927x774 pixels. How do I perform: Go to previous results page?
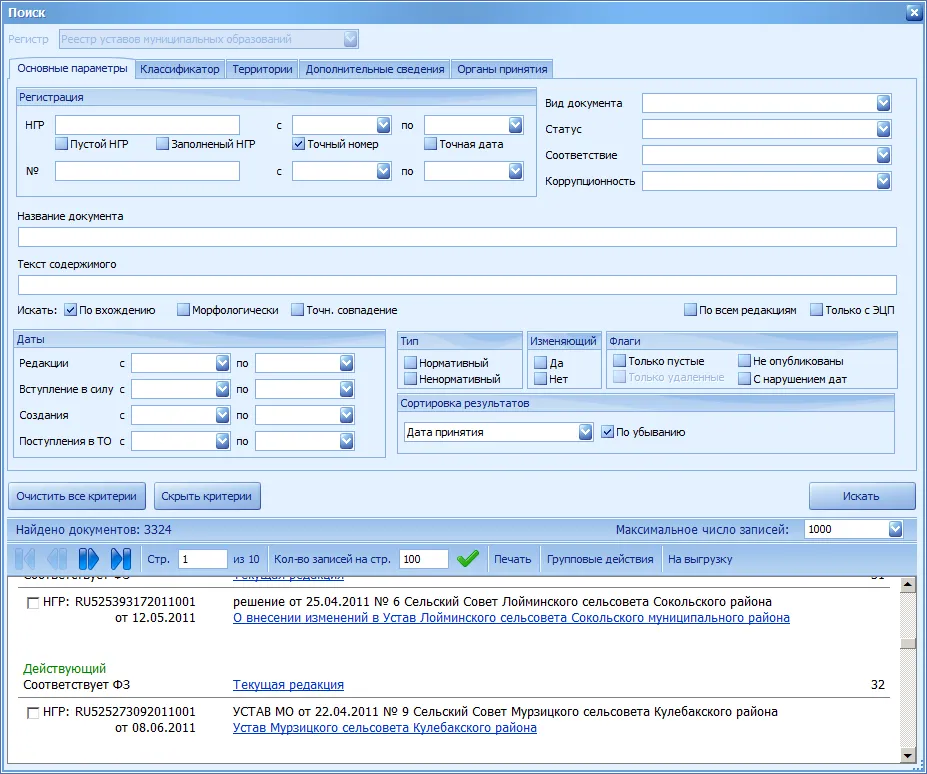[x=57, y=559]
